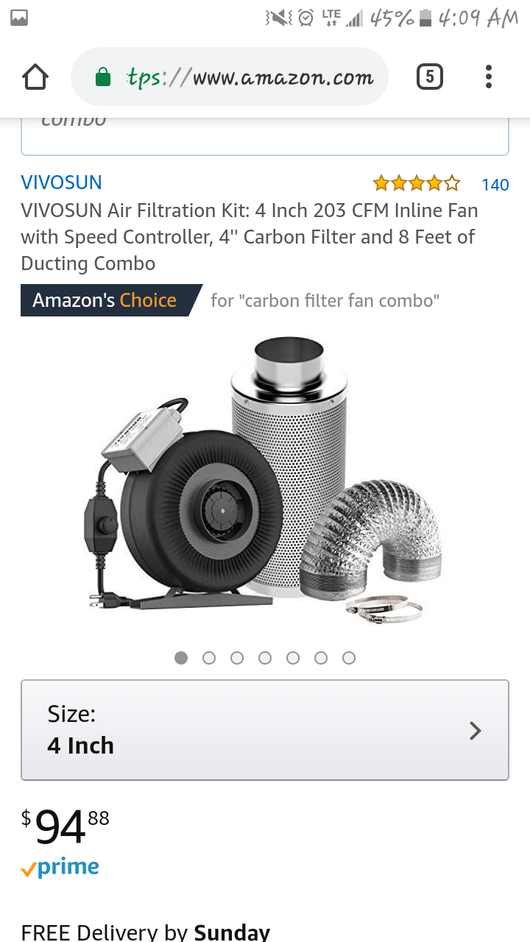Open Chrome's three-dot overflow menu

point(489,77)
